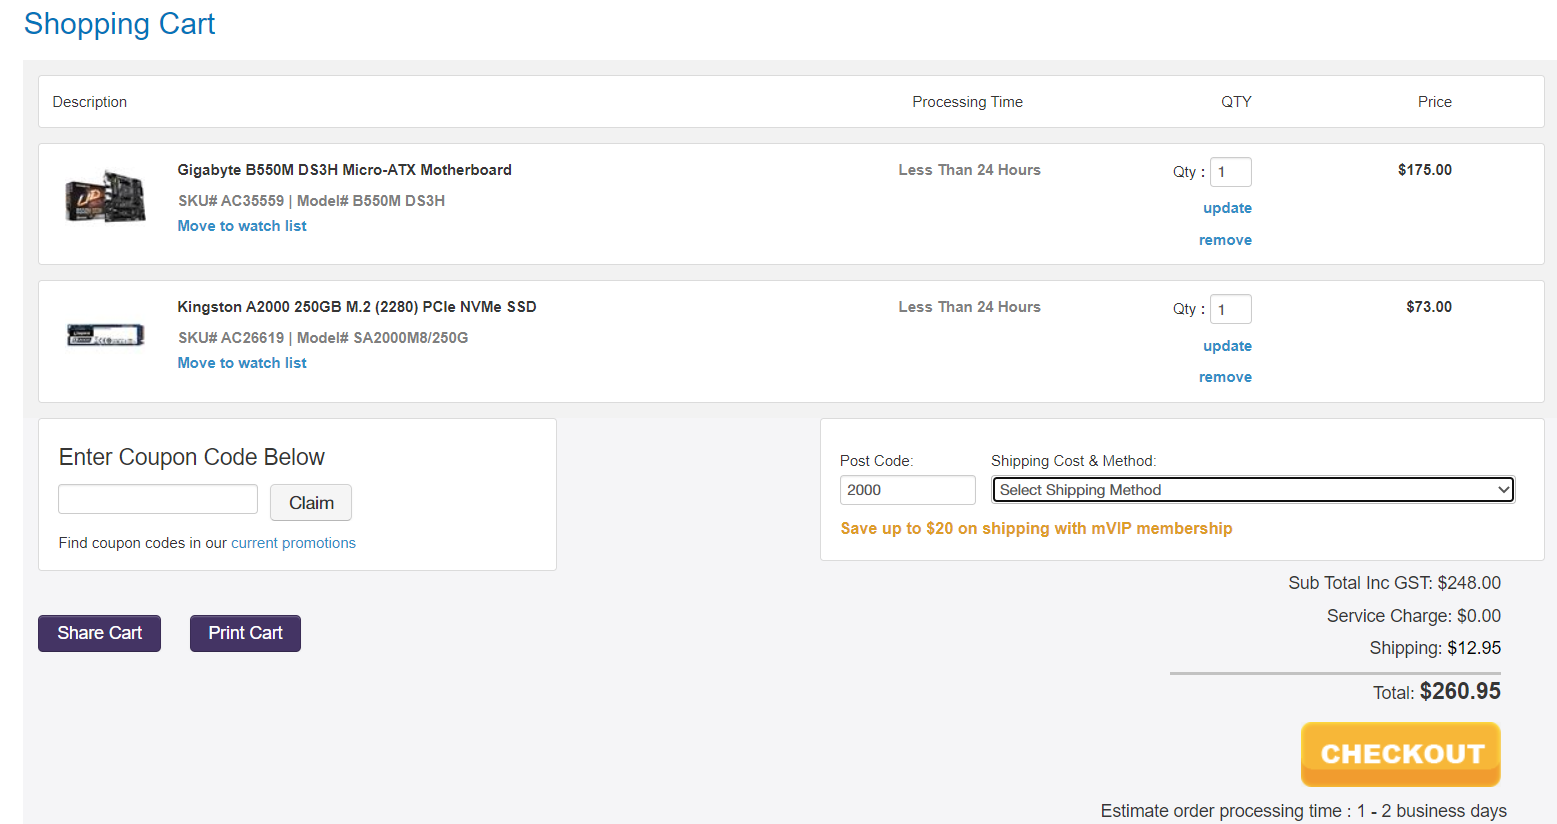
Task: Click the QTY column header
Action: 1236,102
